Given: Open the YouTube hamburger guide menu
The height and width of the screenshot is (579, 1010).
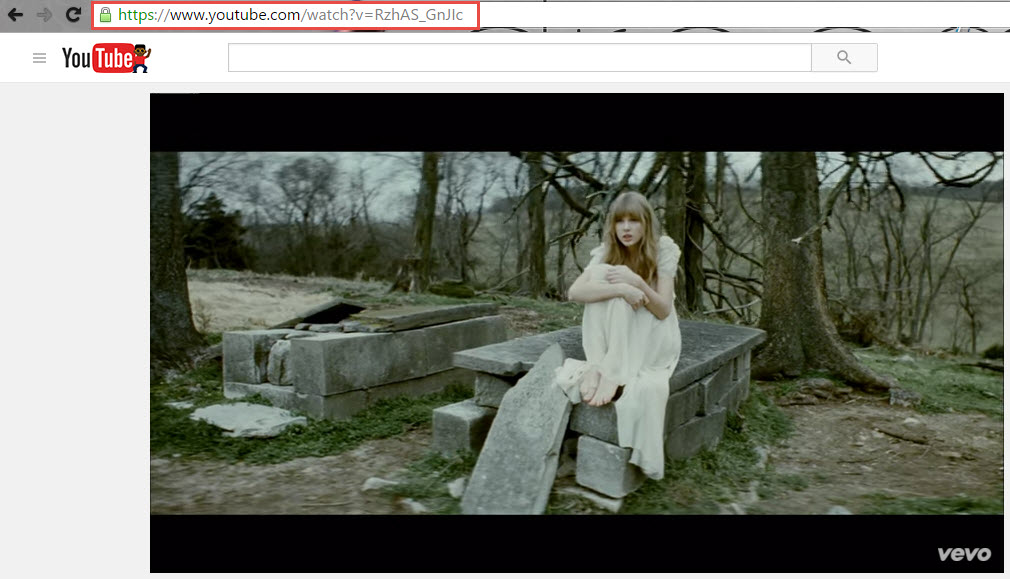Looking at the screenshot, I should (x=39, y=58).
